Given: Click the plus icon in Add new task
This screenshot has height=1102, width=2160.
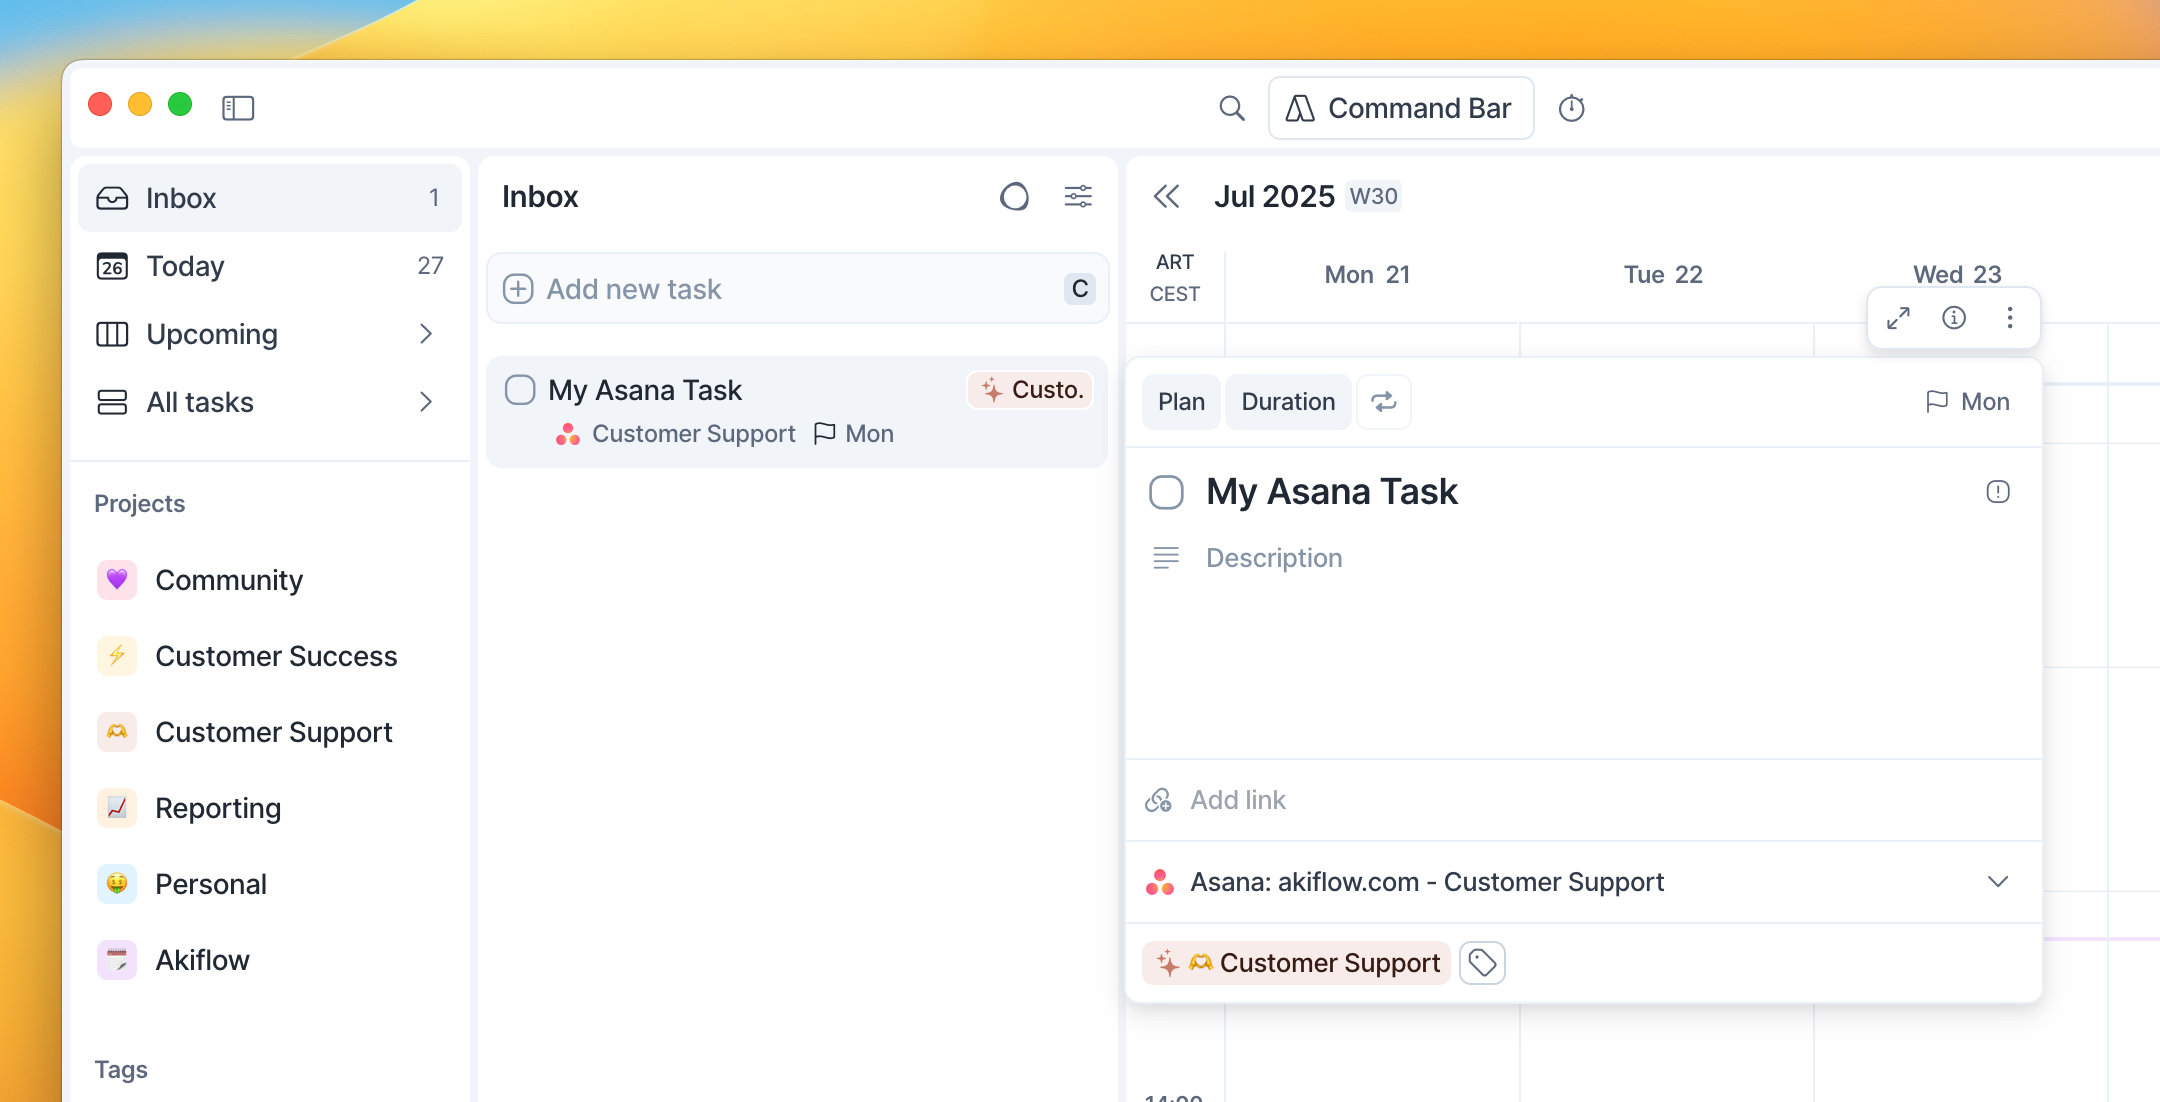Looking at the screenshot, I should [518, 289].
